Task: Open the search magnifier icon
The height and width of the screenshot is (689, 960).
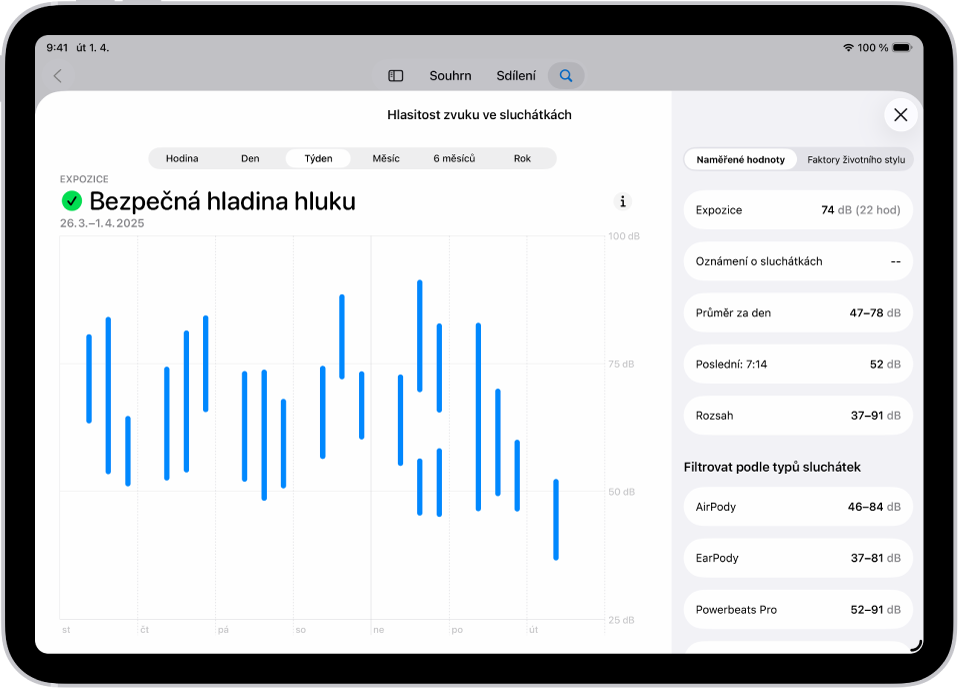Action: tap(566, 75)
